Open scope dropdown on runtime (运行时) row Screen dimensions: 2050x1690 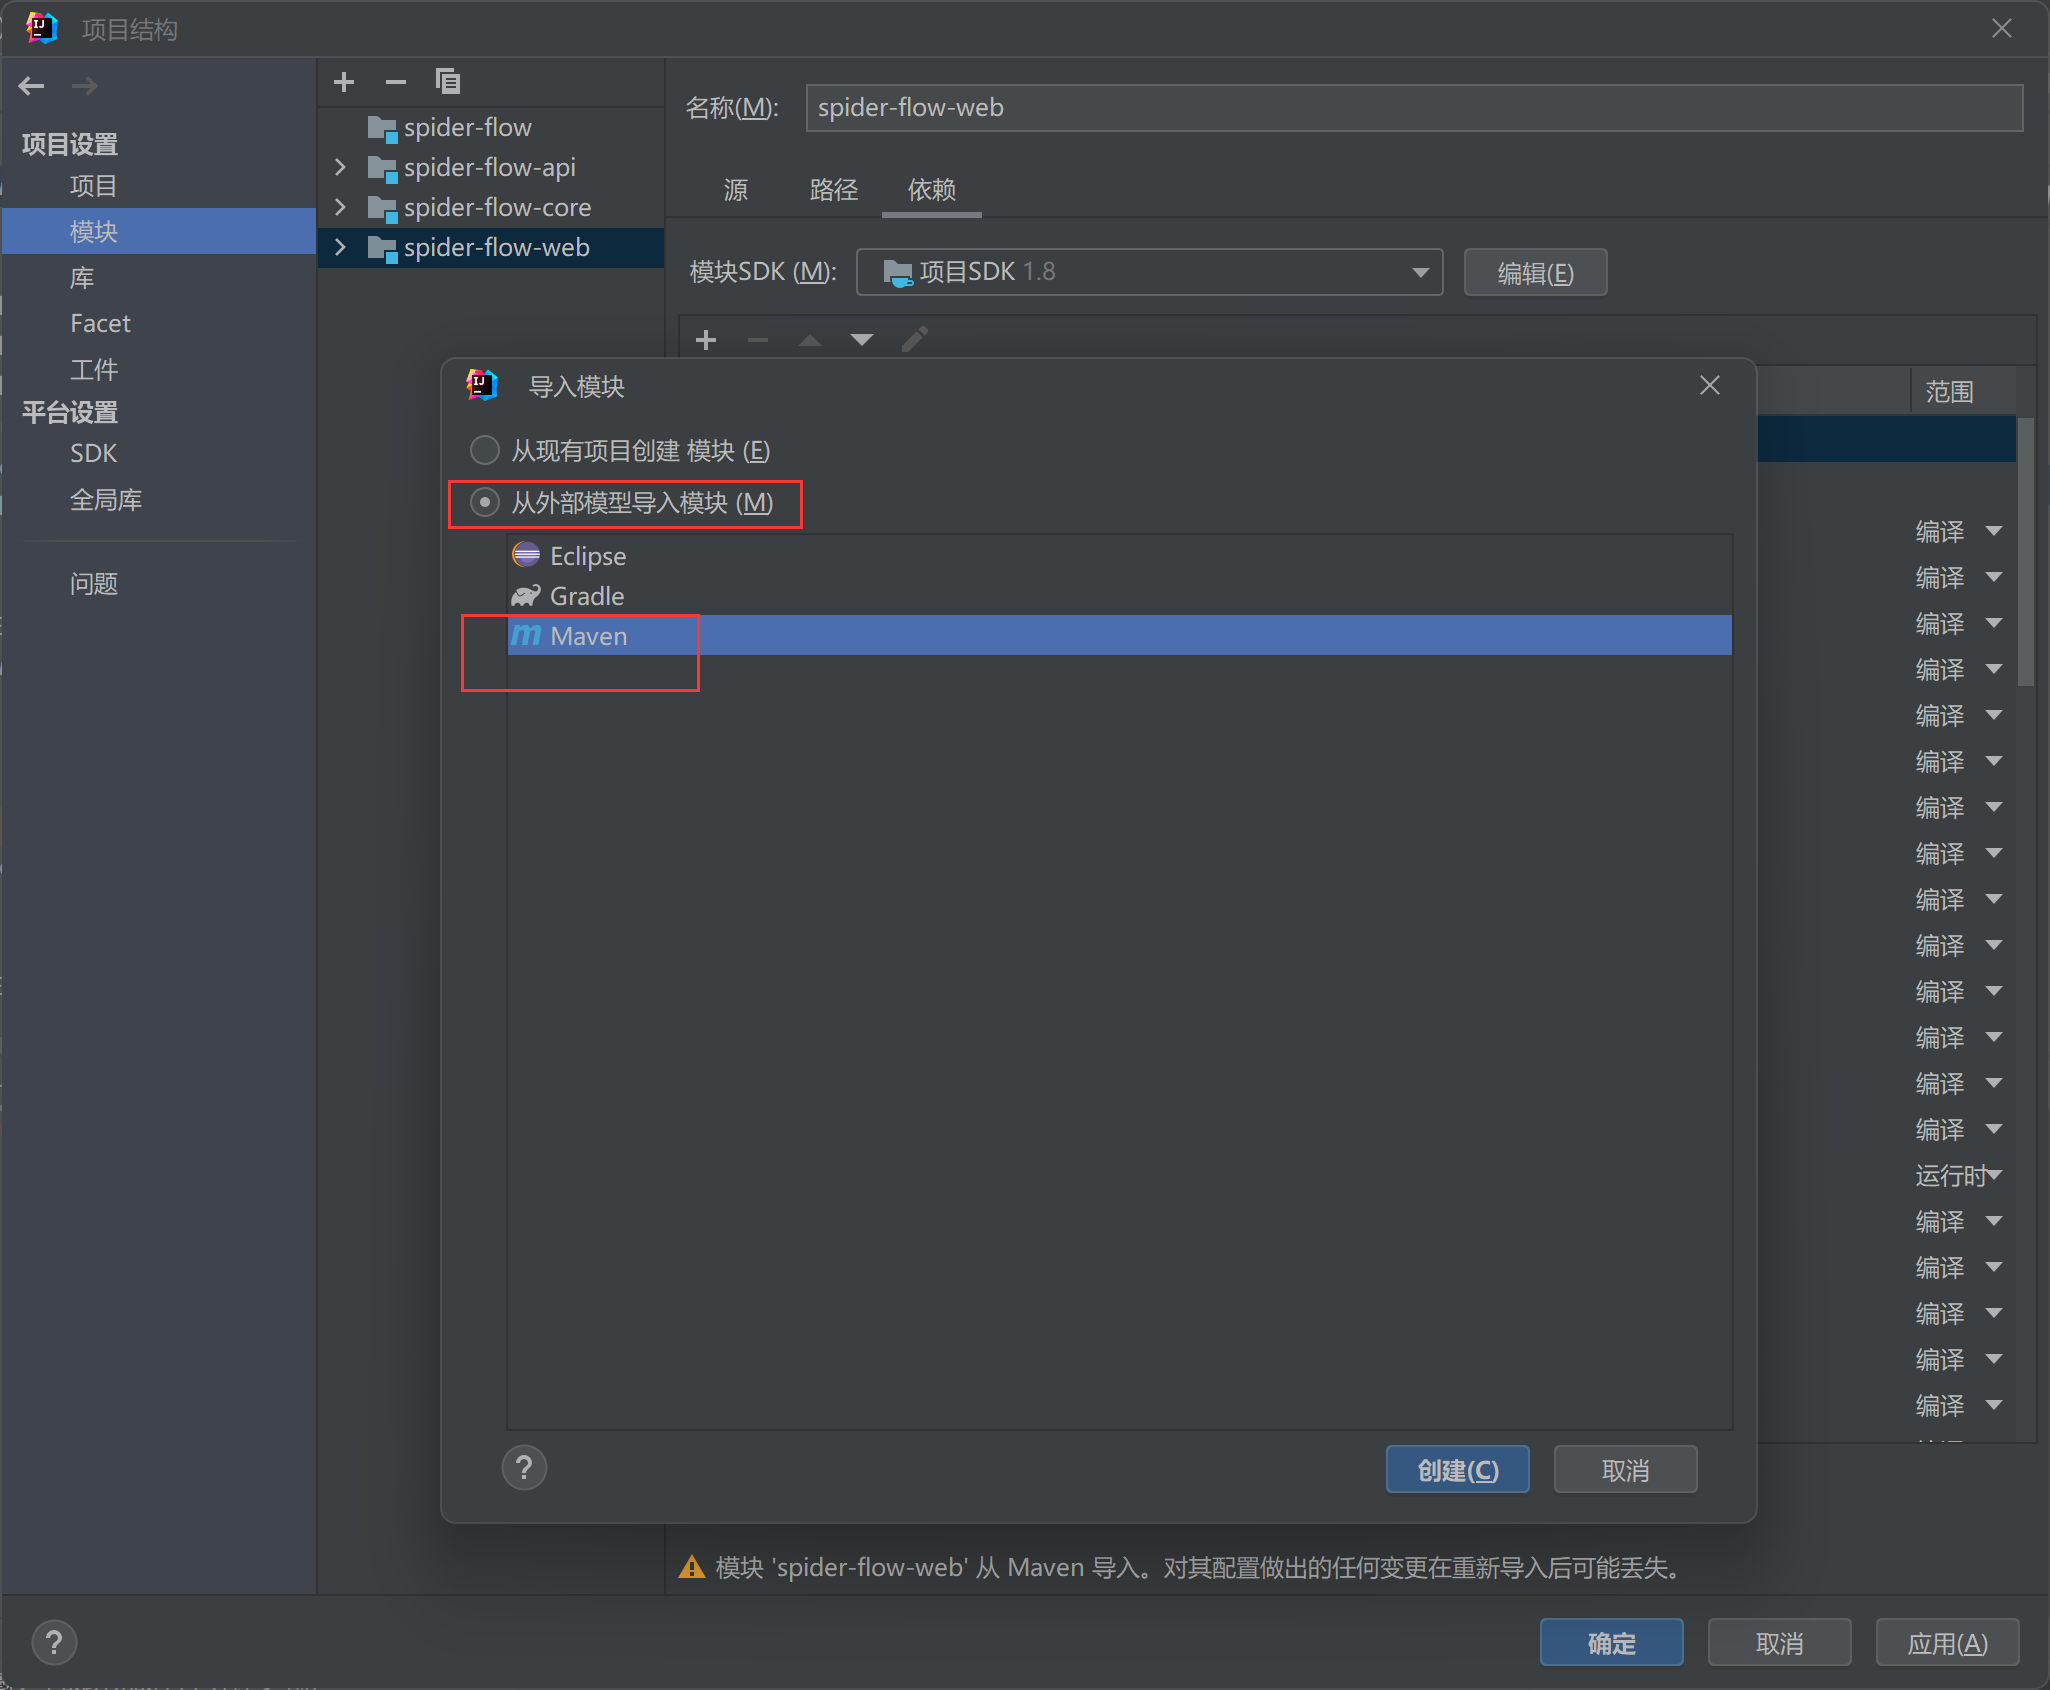pos(1995,1175)
